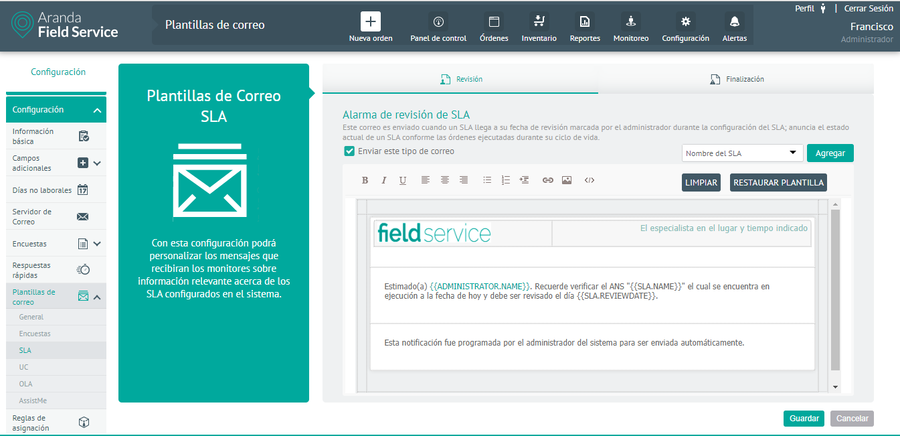Click the Guardar button
900x436 pixels.
803,418
